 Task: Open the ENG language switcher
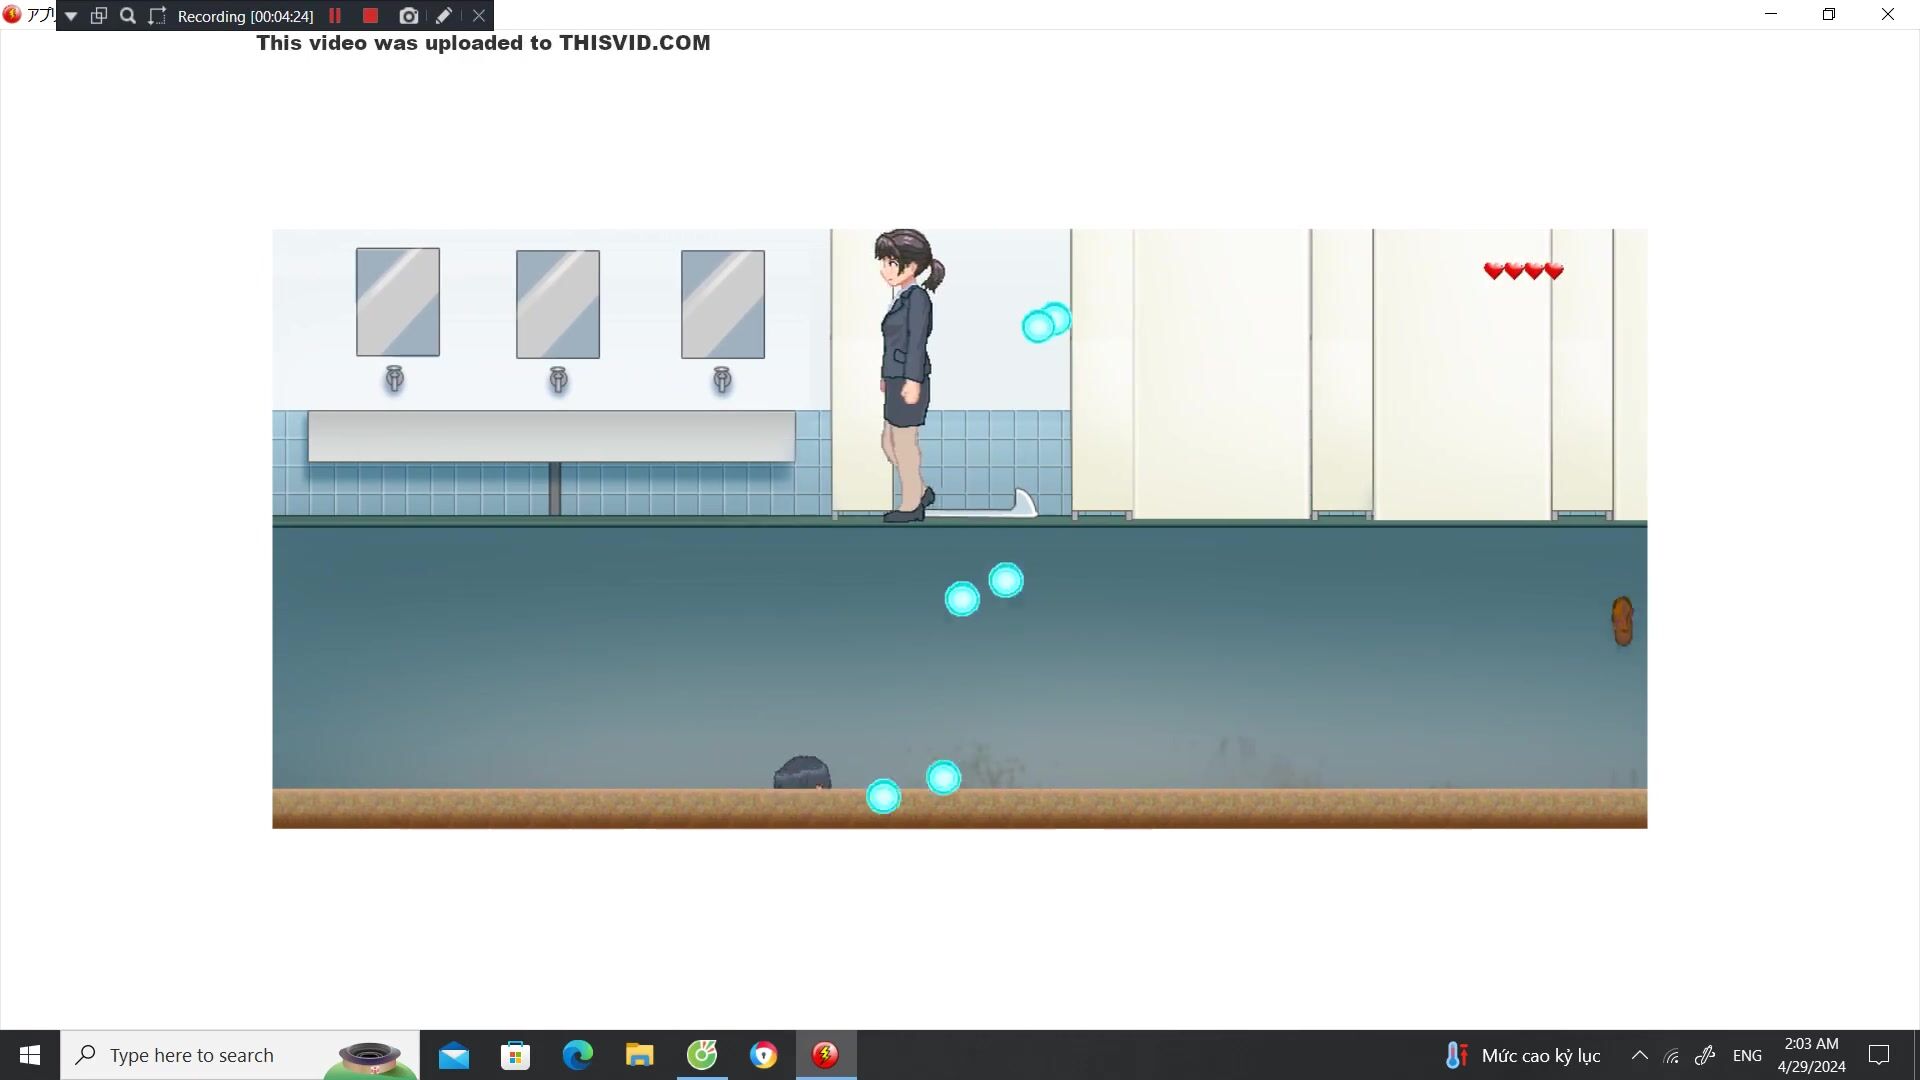[1747, 1055]
